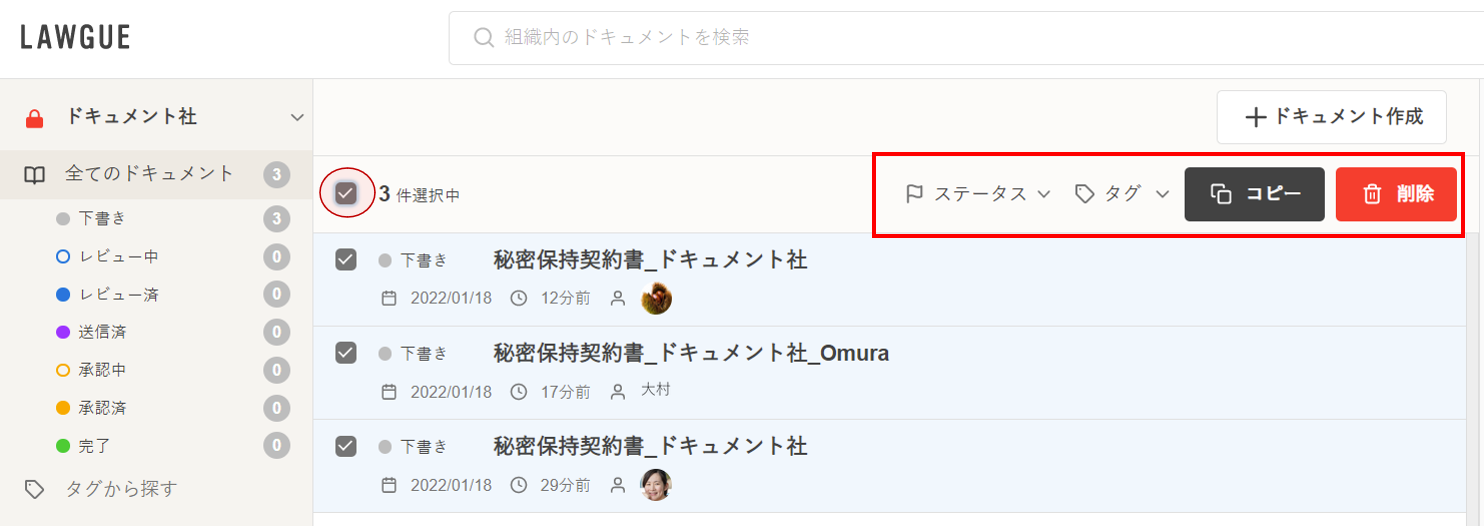
Task: Uncheck the first document's checkbox
Action: click(346, 260)
